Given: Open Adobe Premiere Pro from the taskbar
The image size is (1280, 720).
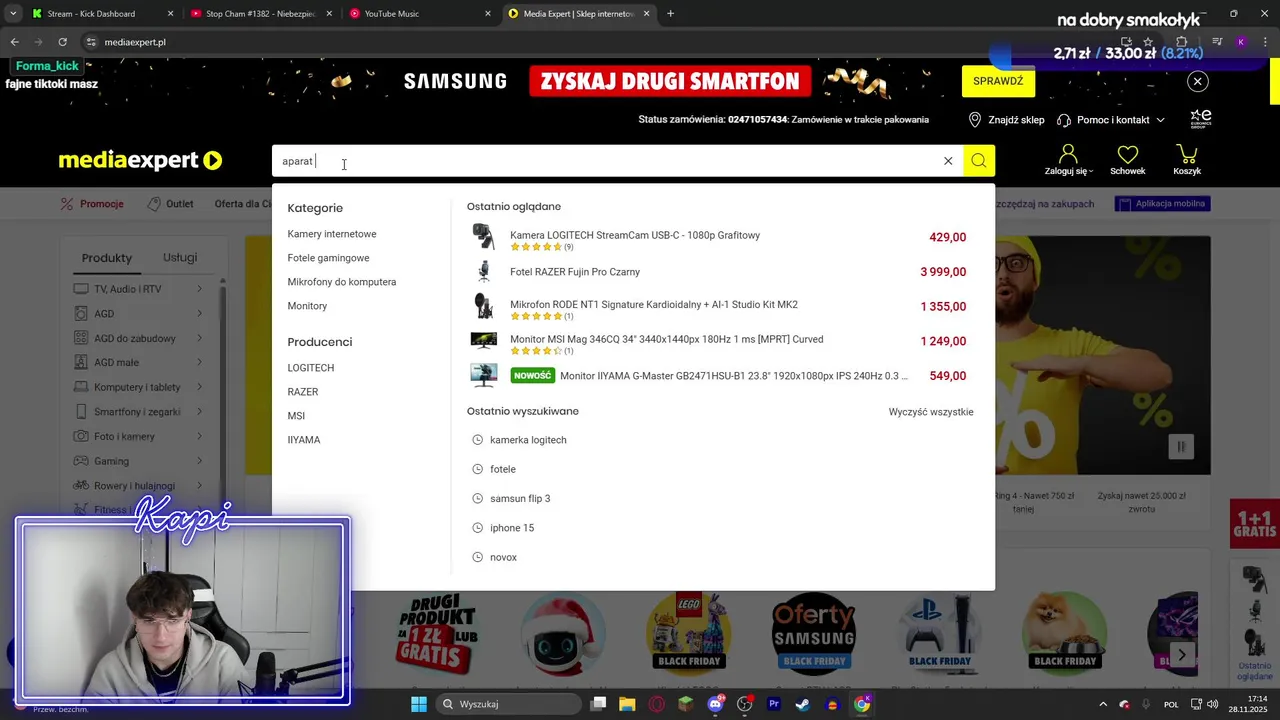Looking at the screenshot, I should coord(773,704).
